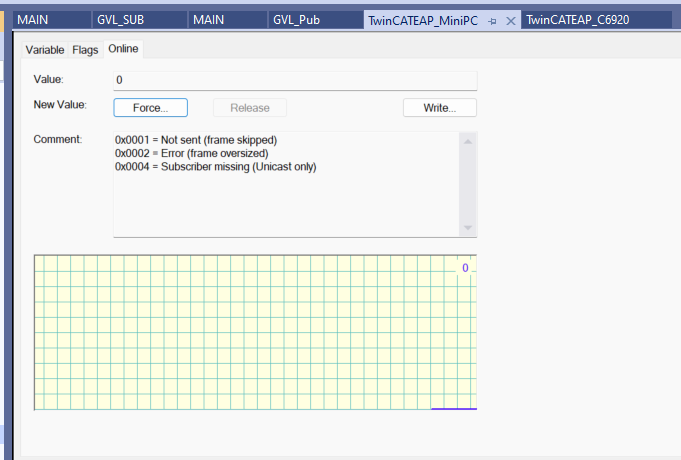
Task: Click comment line '0x0002 = Error (frame oversized)'
Action: tap(192, 153)
